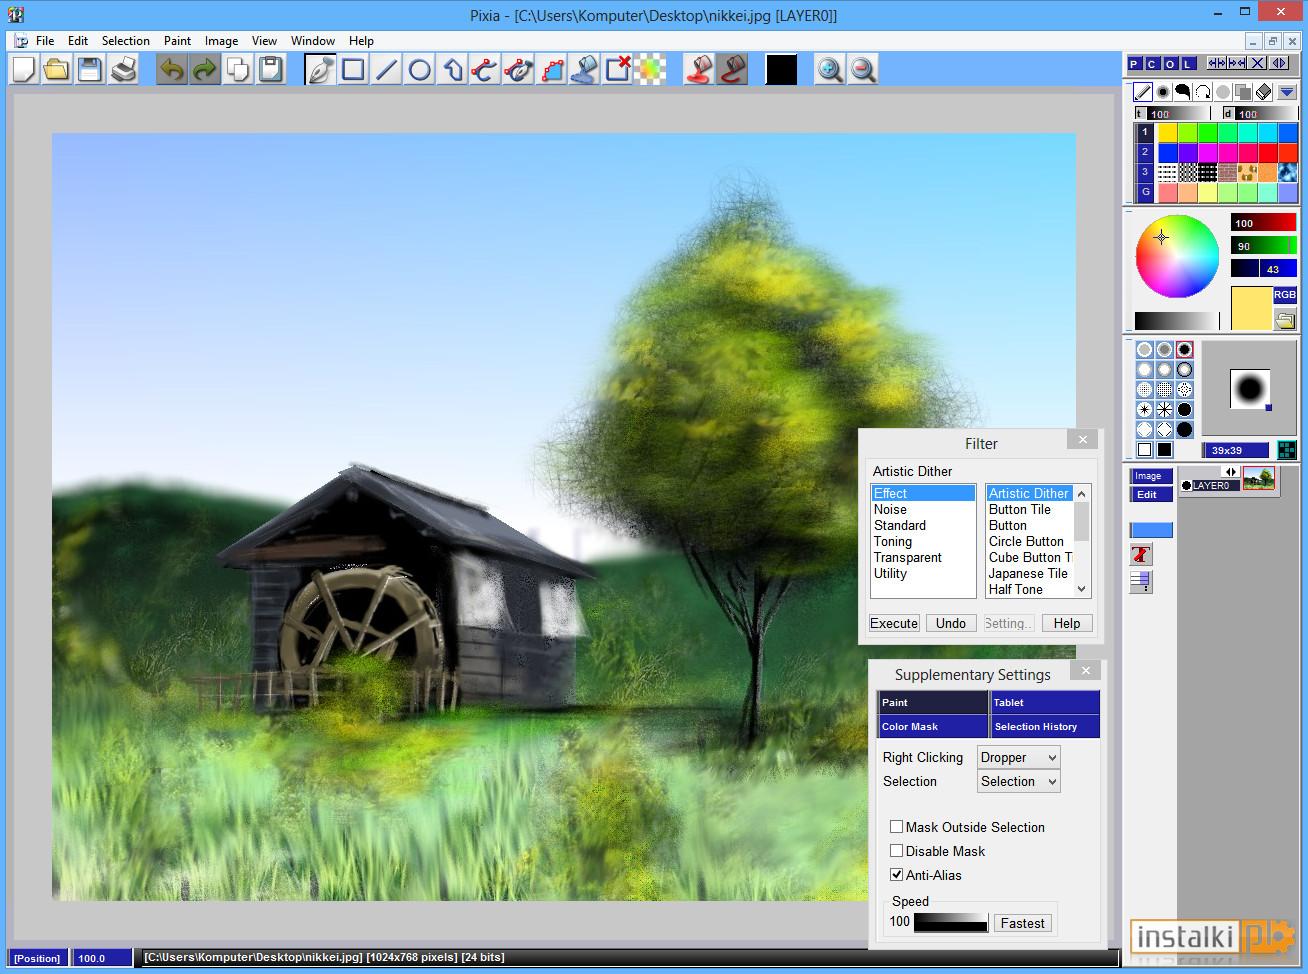Click the printer icon

[123, 69]
